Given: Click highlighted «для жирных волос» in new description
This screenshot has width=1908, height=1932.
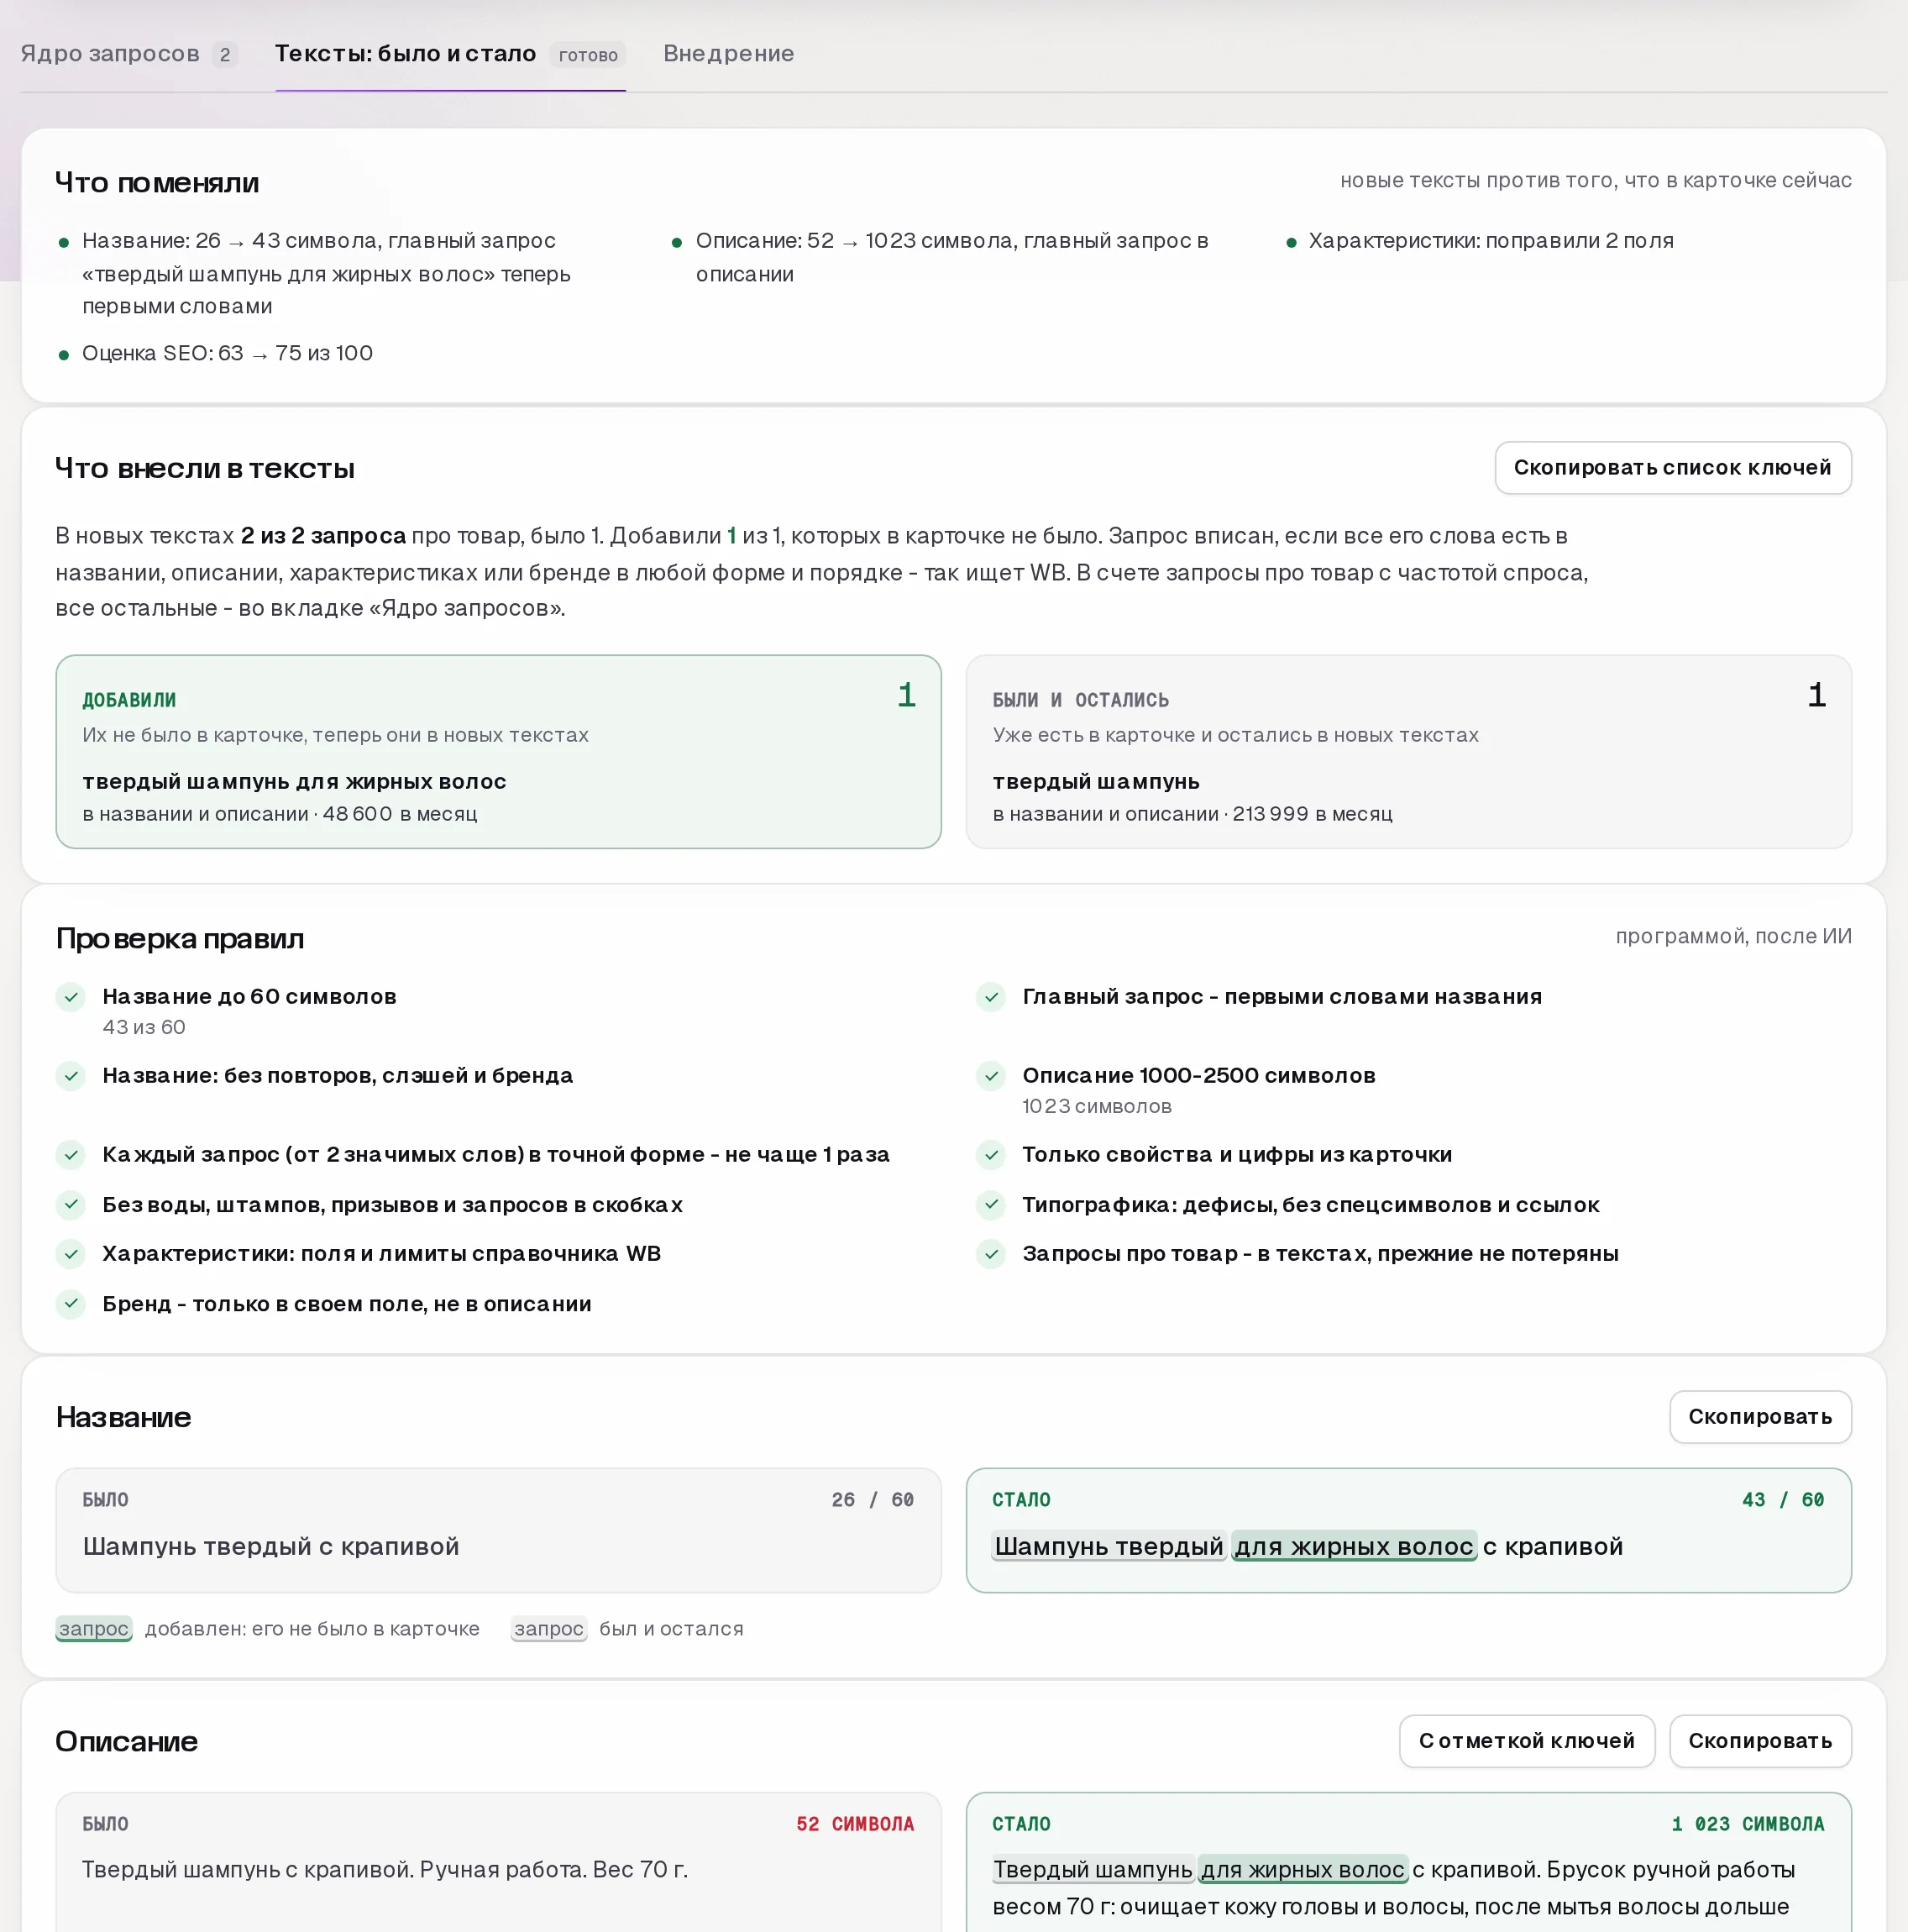Looking at the screenshot, I should point(1303,1870).
